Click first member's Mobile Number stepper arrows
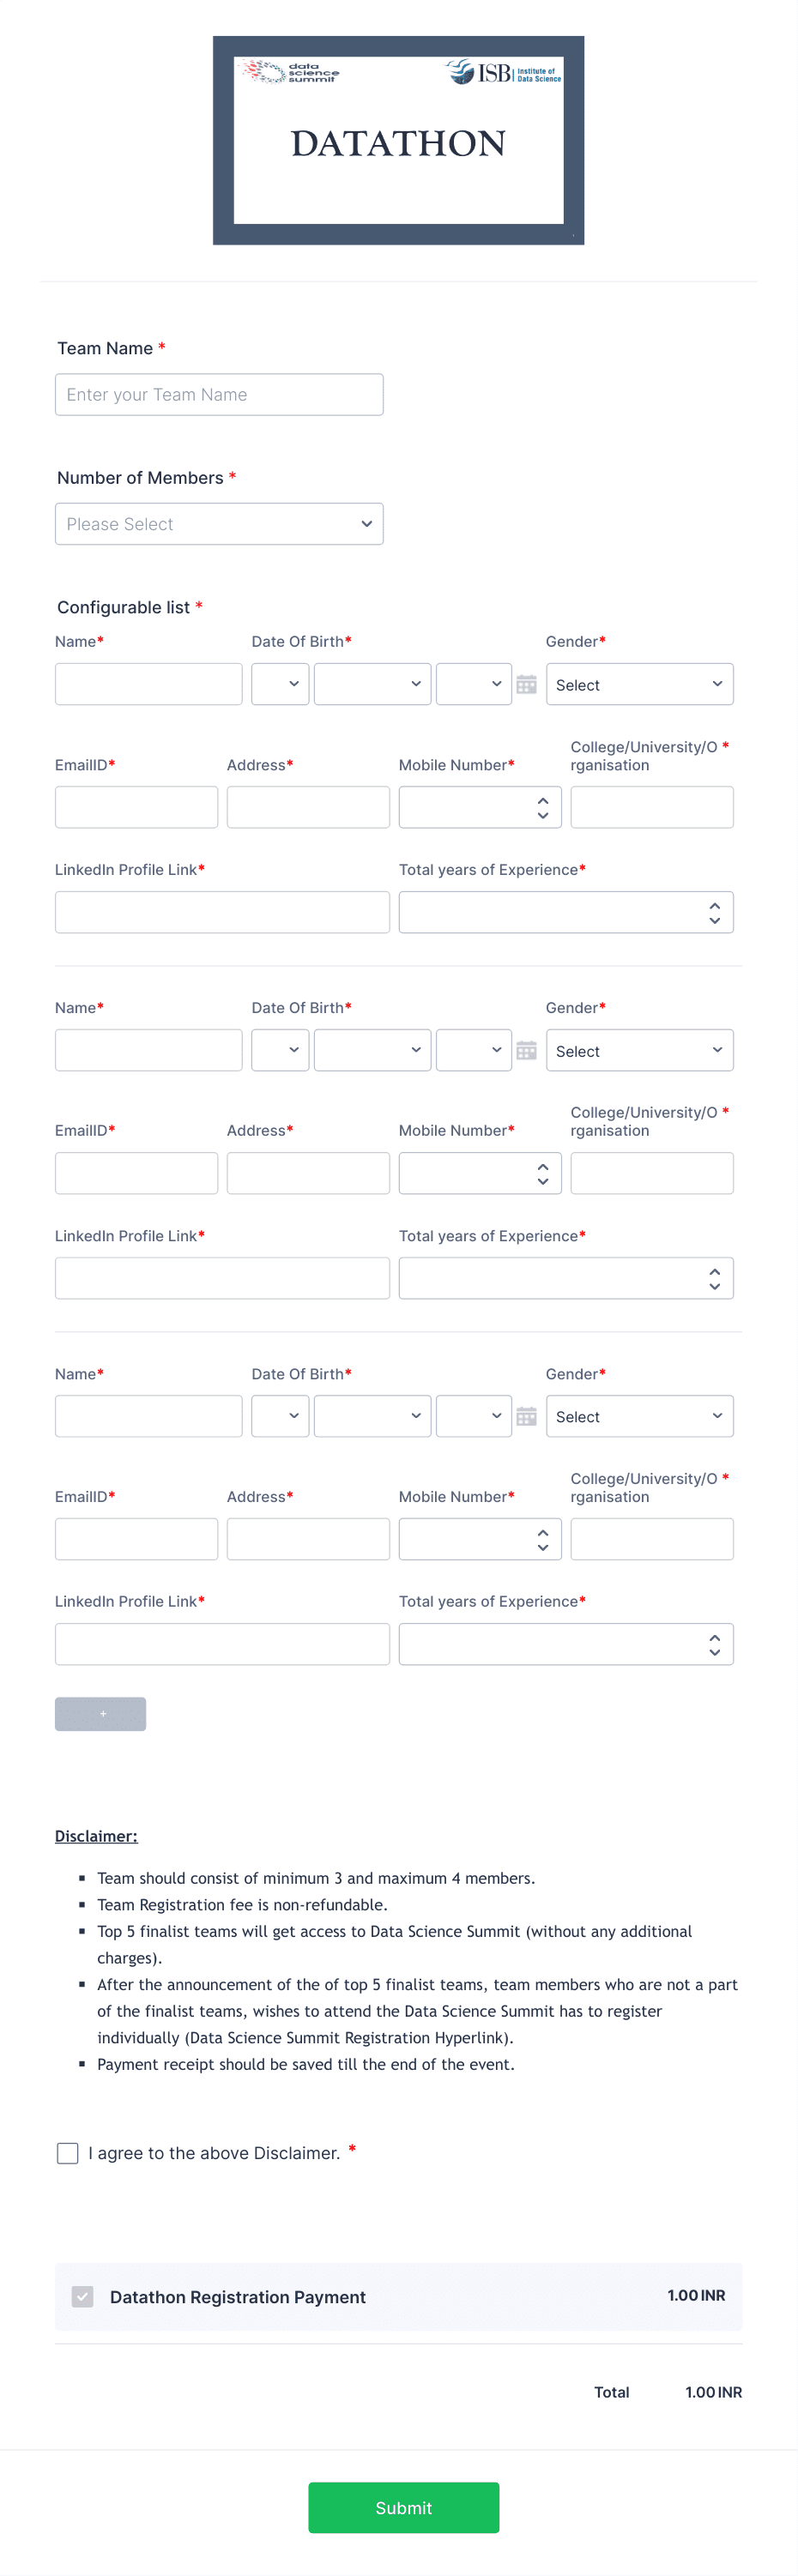The height and width of the screenshot is (2576, 798). click(x=543, y=808)
